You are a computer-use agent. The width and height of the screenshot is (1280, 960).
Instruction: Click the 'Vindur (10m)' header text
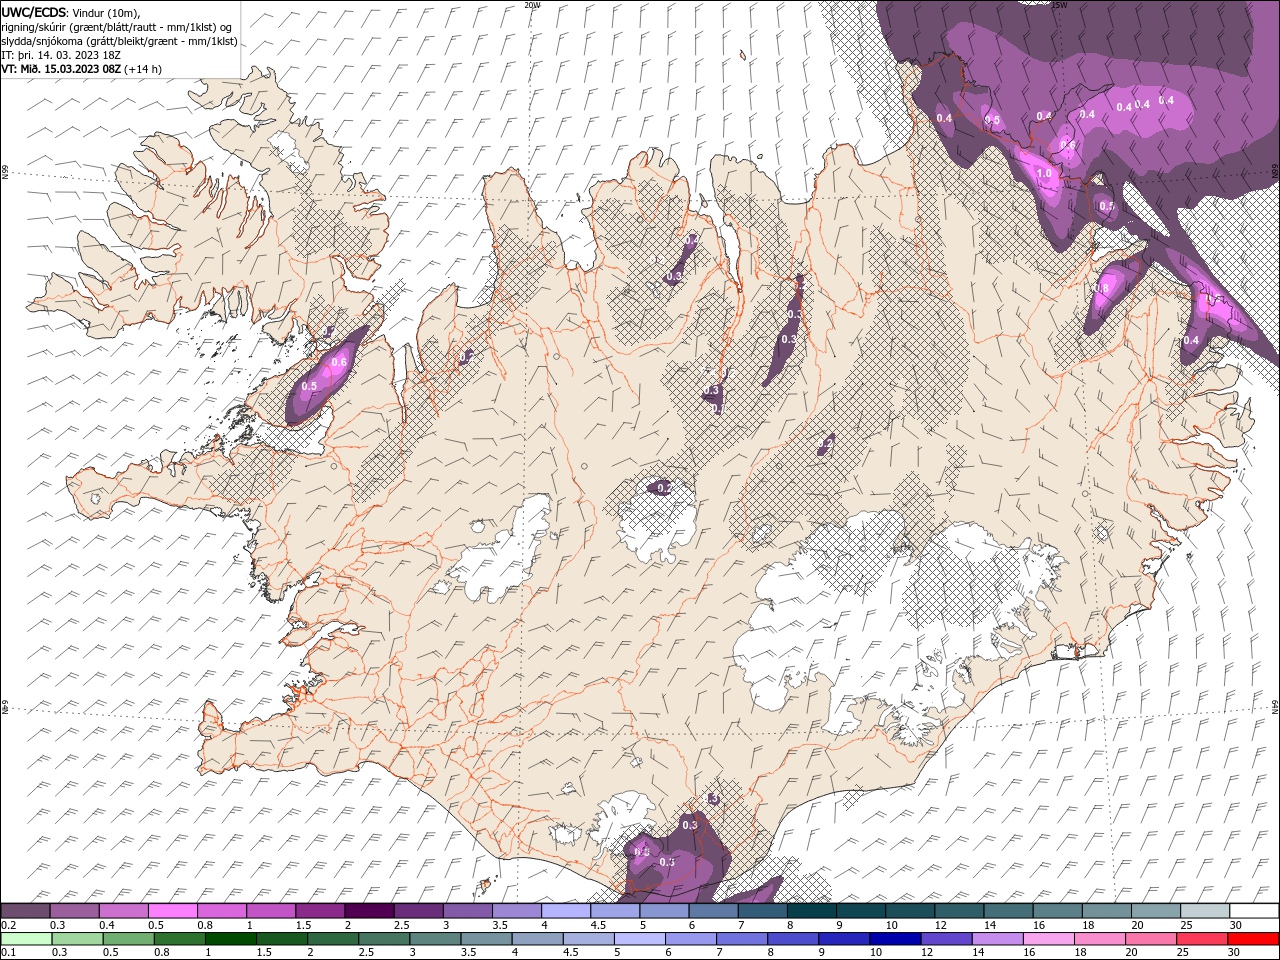108,12
